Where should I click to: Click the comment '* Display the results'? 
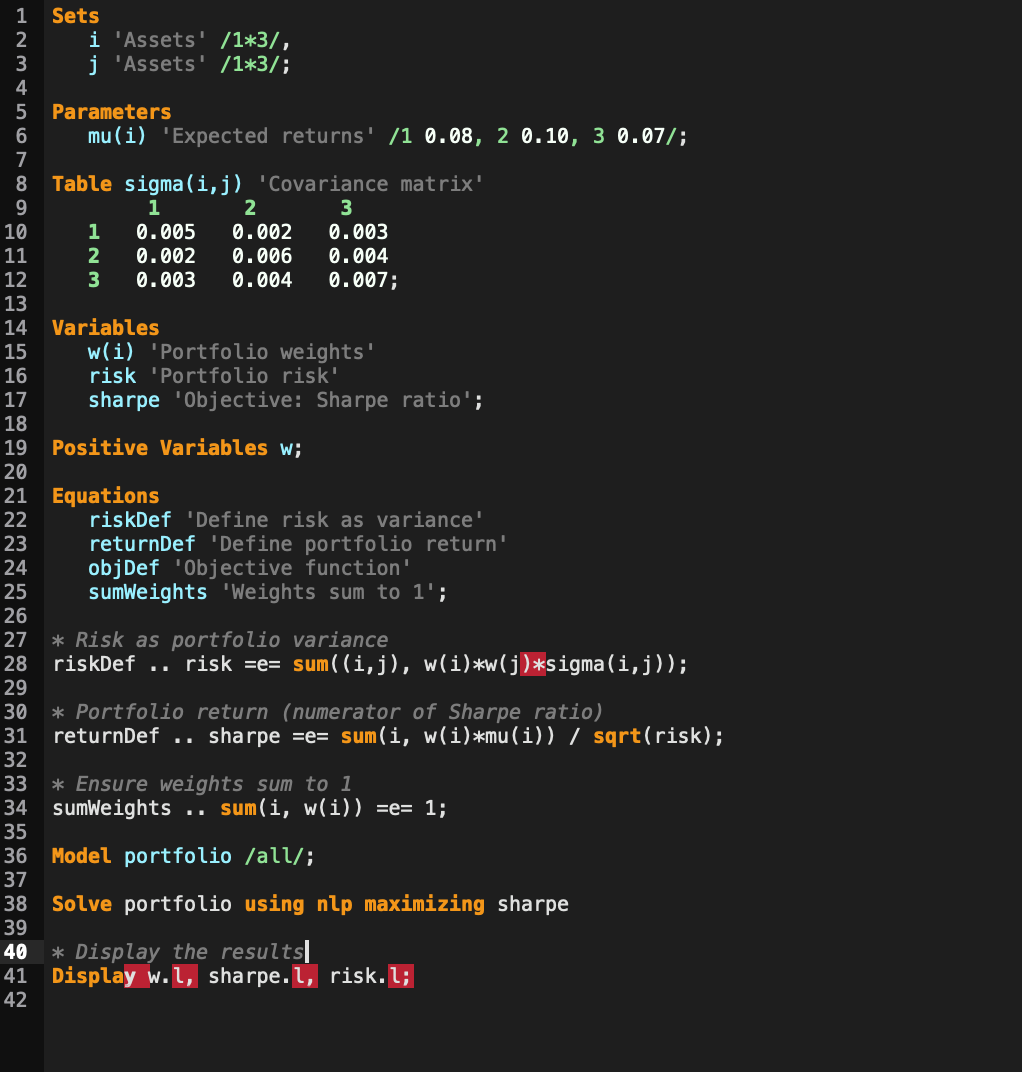click(176, 952)
